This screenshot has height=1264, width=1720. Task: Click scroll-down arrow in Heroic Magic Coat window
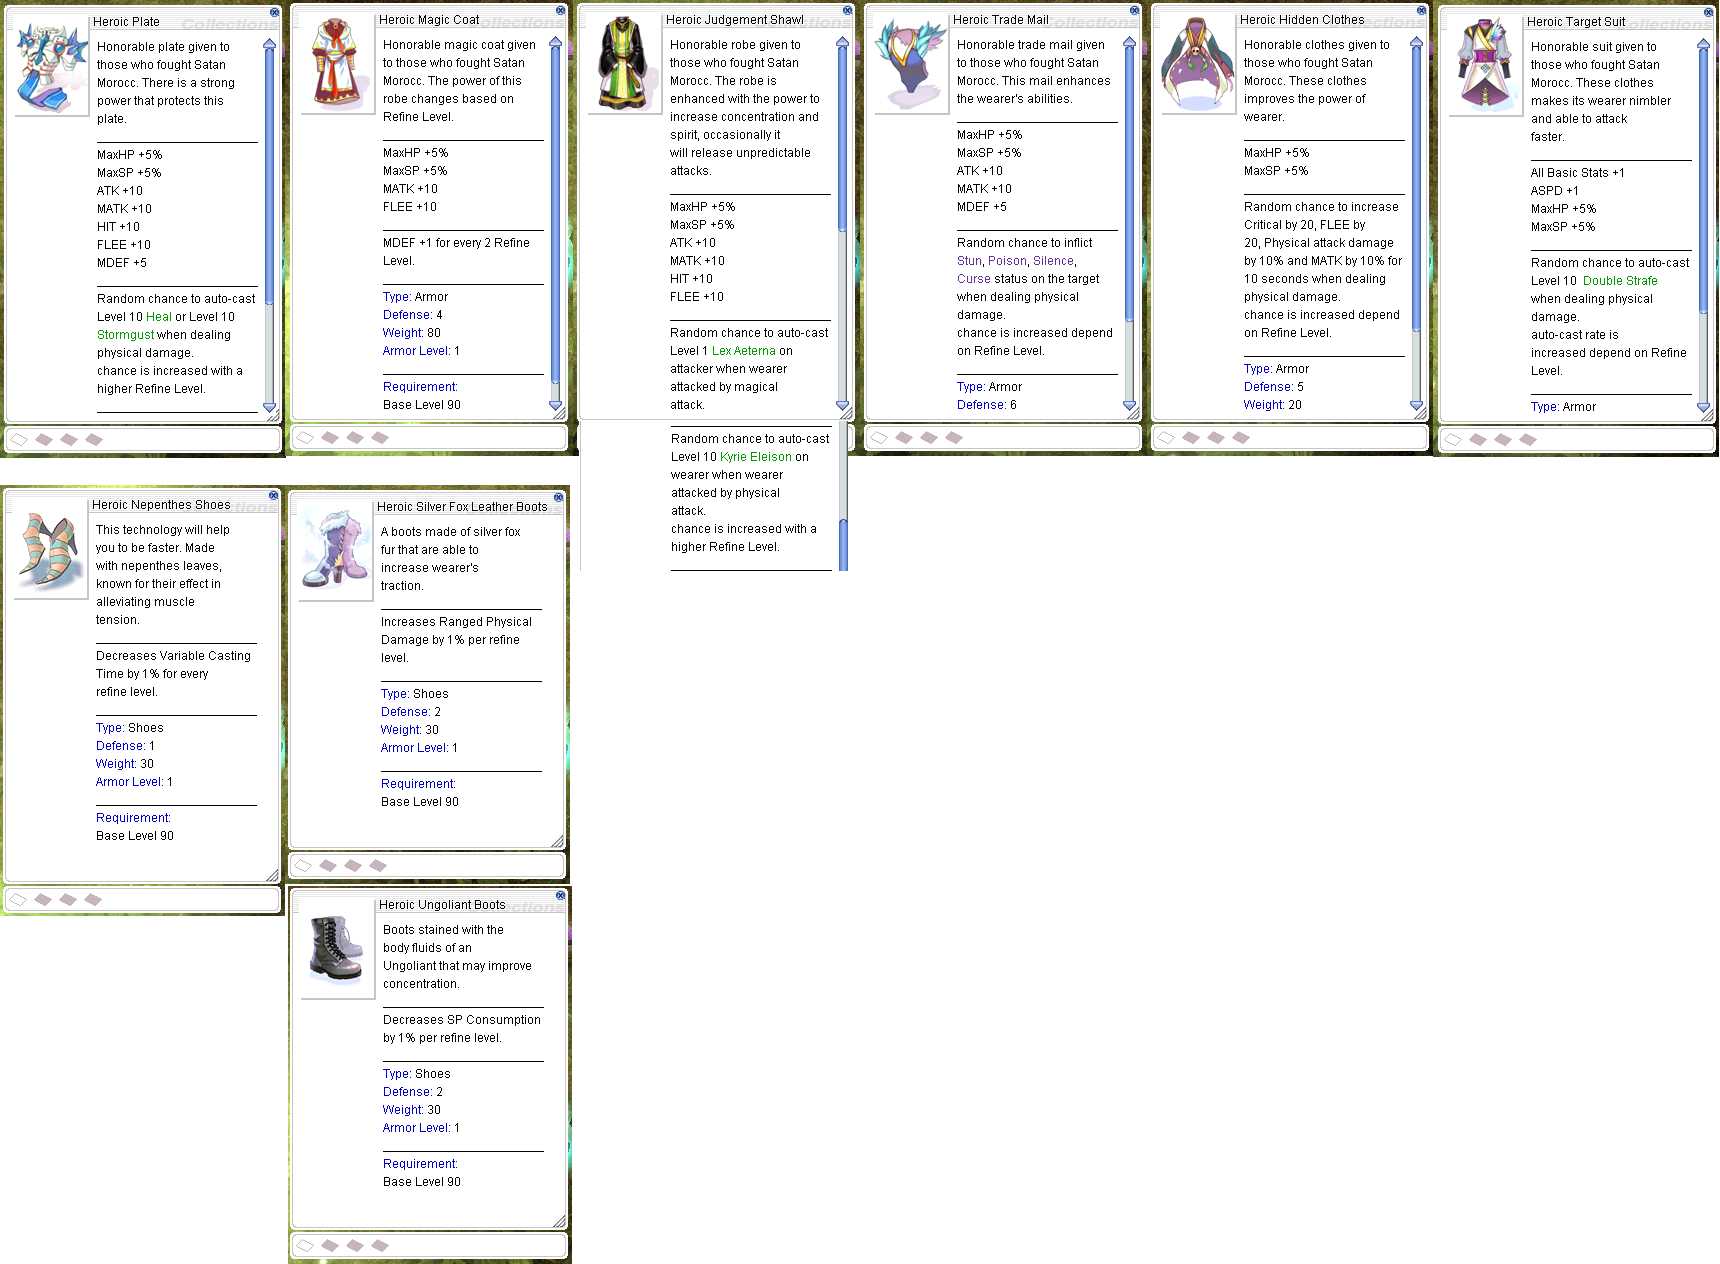pyautogui.click(x=556, y=405)
